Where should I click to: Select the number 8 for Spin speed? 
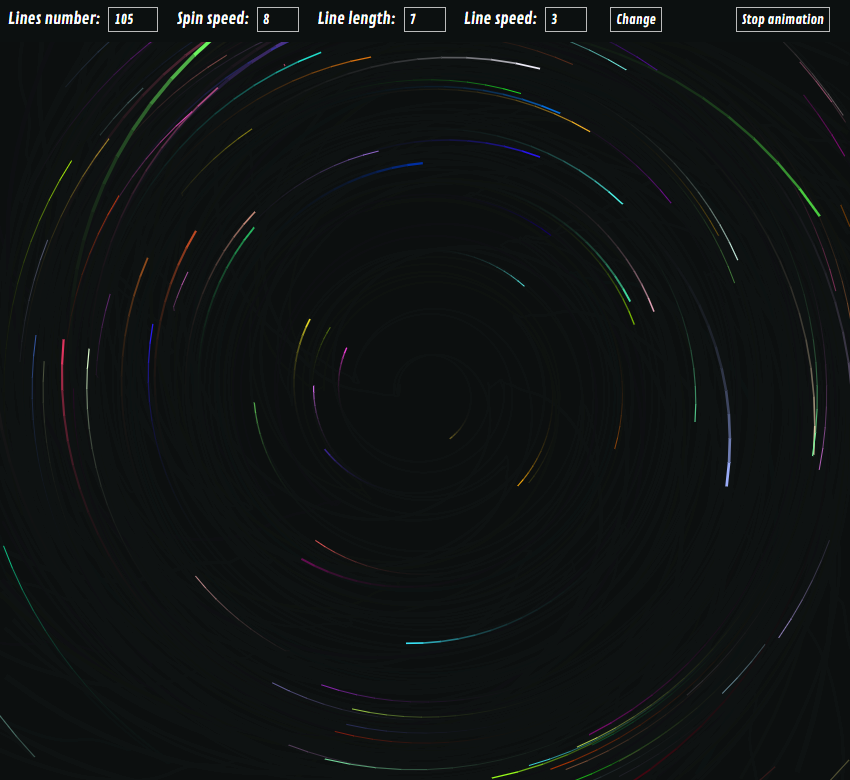pos(268,19)
